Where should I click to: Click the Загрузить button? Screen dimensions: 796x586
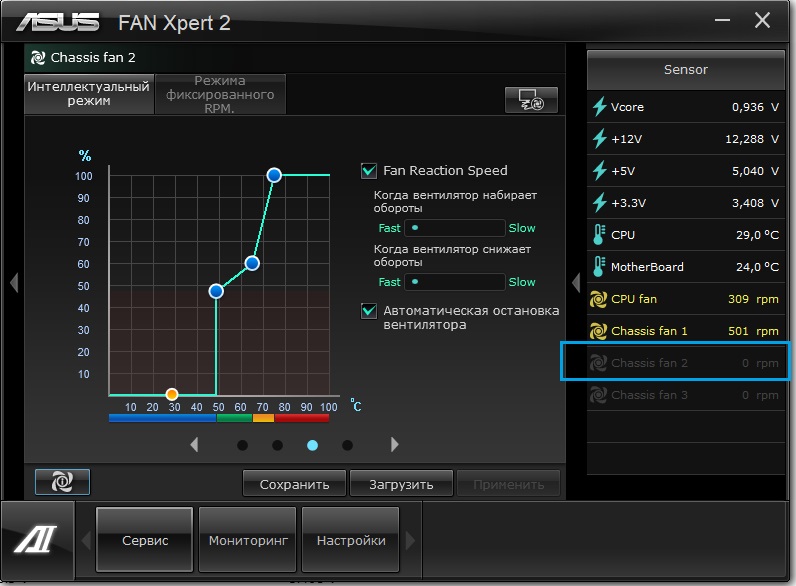[x=401, y=484]
